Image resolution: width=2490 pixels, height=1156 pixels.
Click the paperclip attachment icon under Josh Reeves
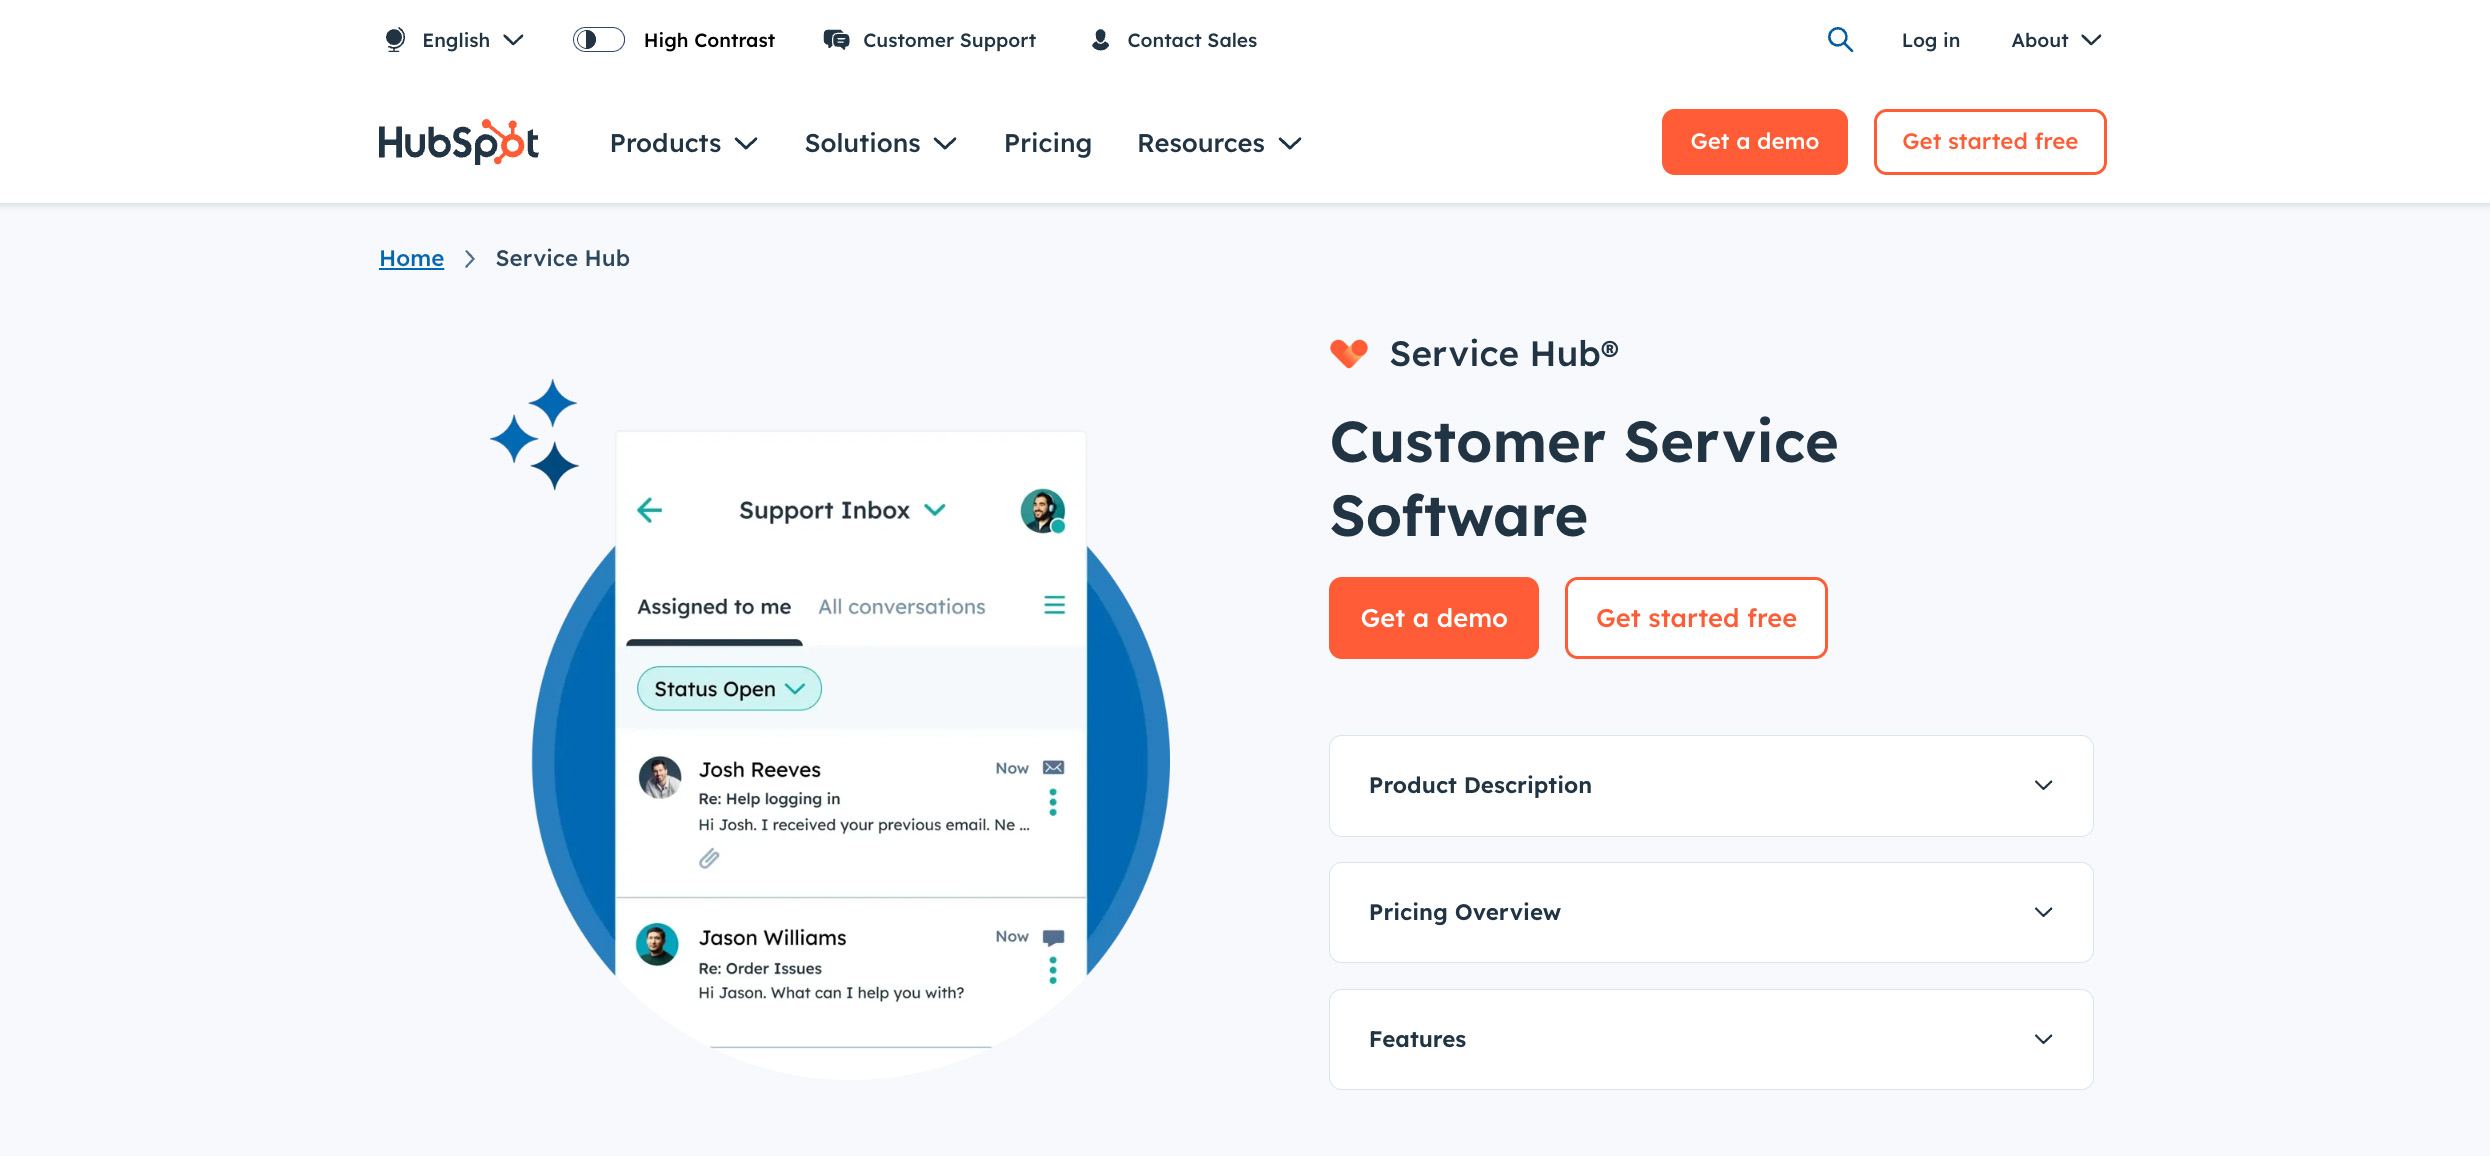click(709, 859)
